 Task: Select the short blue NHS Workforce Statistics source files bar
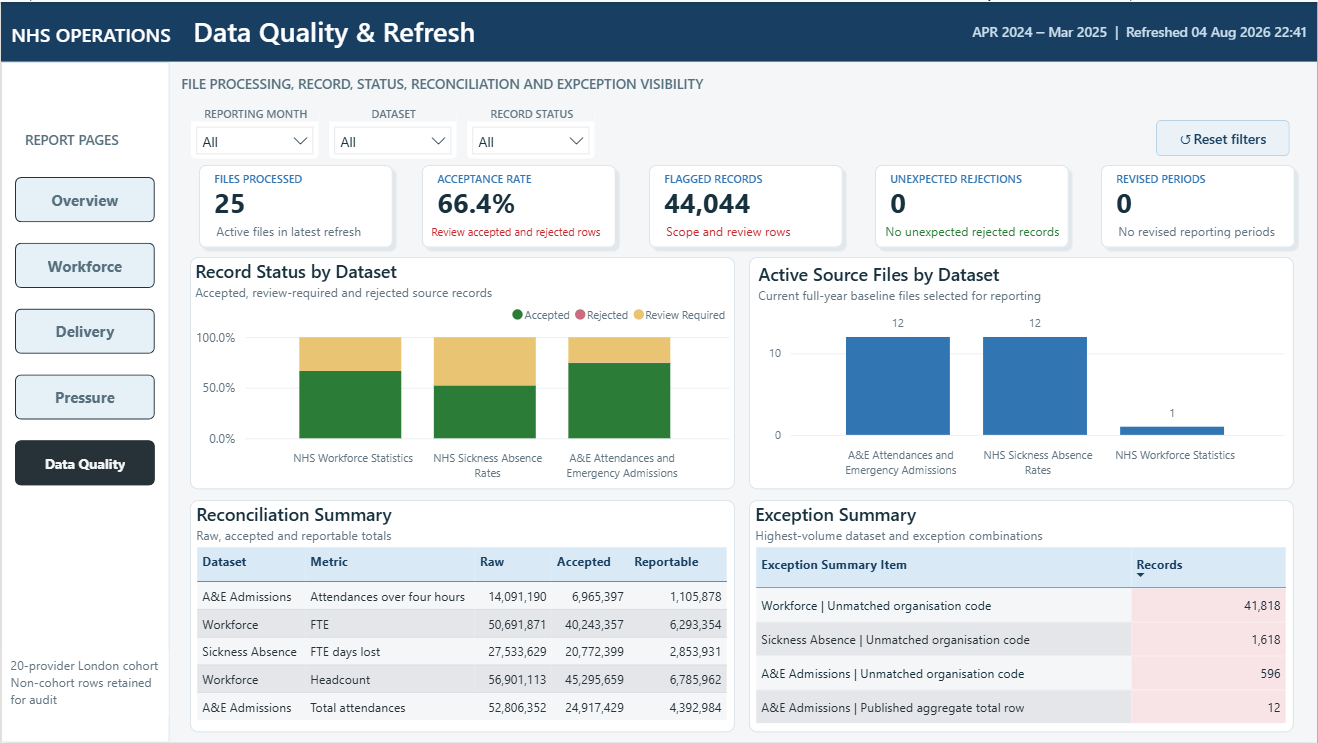(1172, 431)
